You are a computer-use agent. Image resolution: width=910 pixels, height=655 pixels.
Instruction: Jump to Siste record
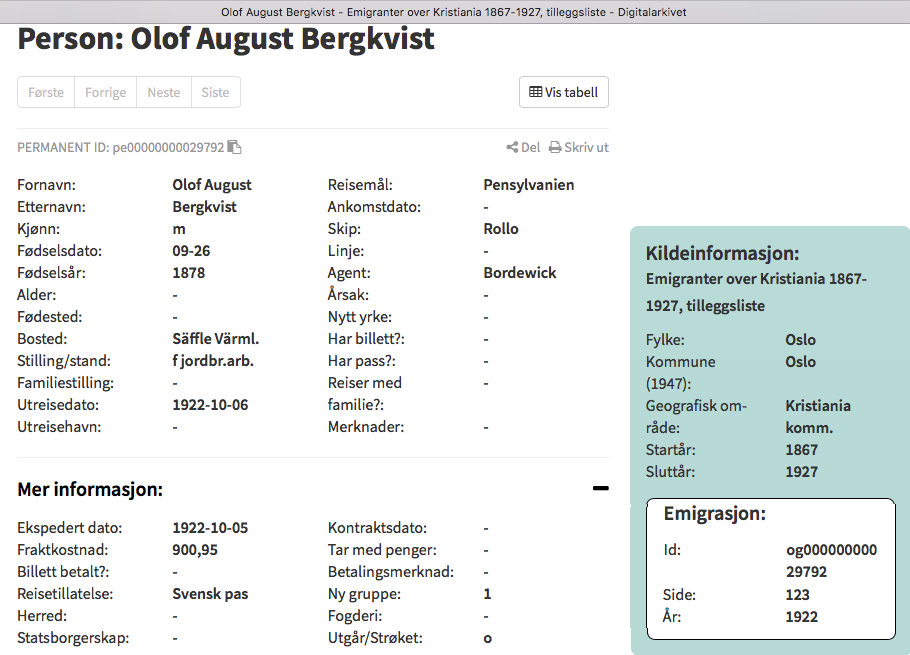pos(215,92)
